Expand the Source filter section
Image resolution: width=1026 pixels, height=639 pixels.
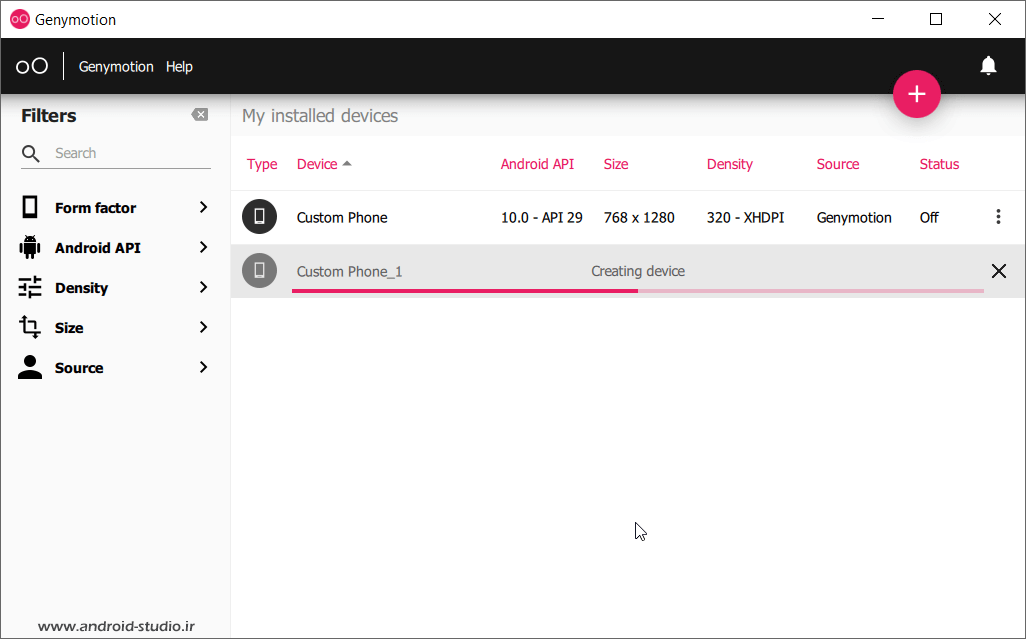pyautogui.click(x=203, y=367)
